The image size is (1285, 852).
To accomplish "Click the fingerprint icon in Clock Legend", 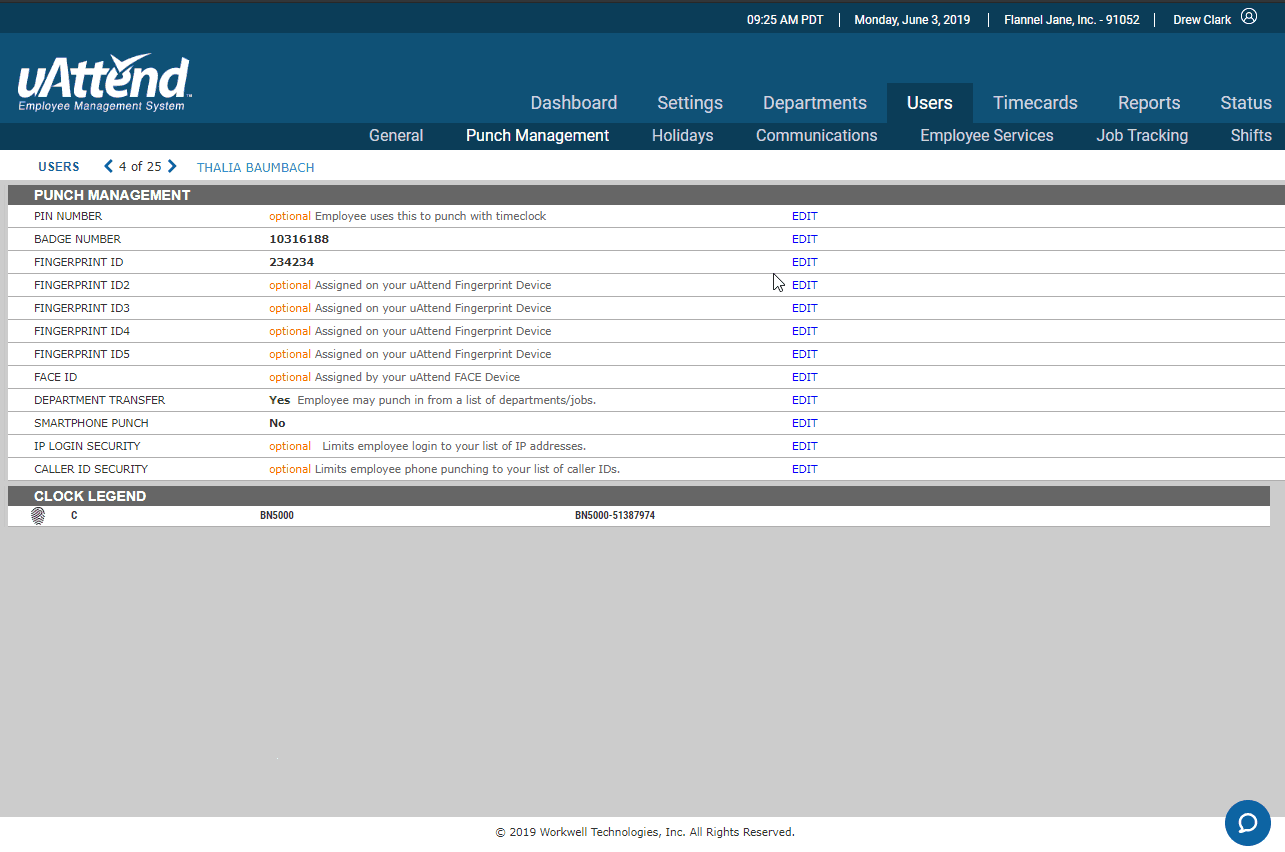I will [39, 516].
